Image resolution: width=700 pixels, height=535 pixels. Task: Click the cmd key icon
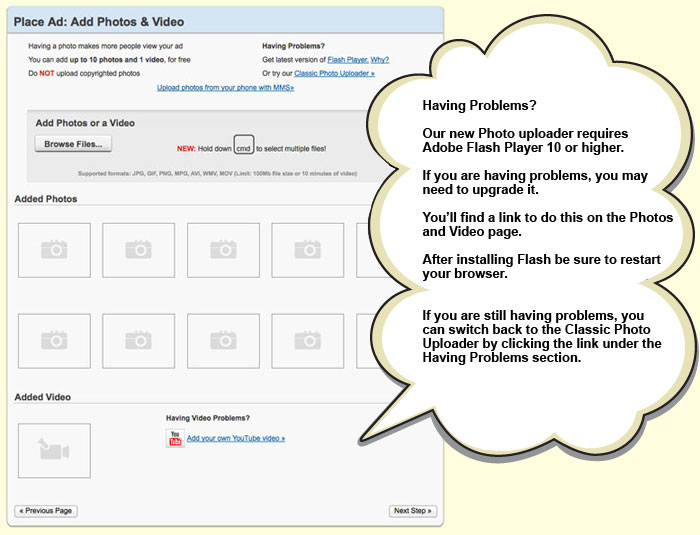click(x=242, y=147)
